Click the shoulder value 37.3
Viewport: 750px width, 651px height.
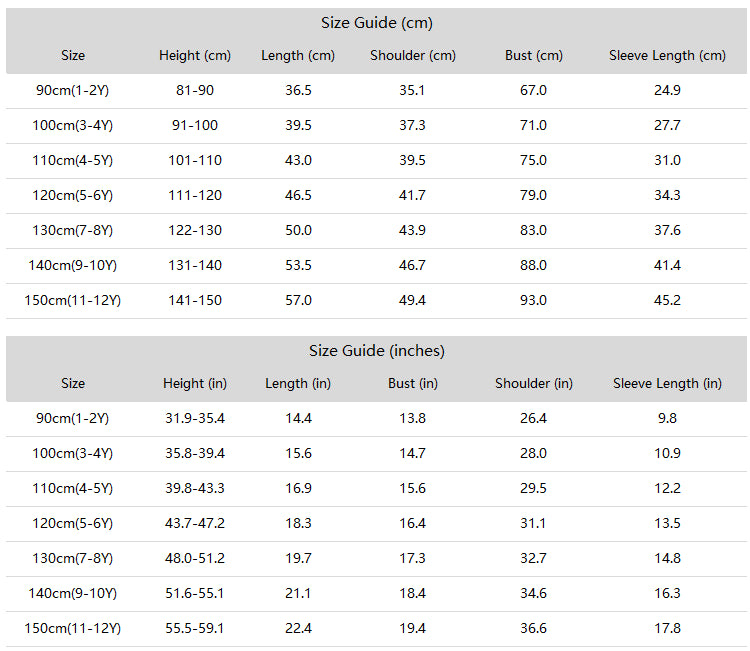[x=412, y=125]
